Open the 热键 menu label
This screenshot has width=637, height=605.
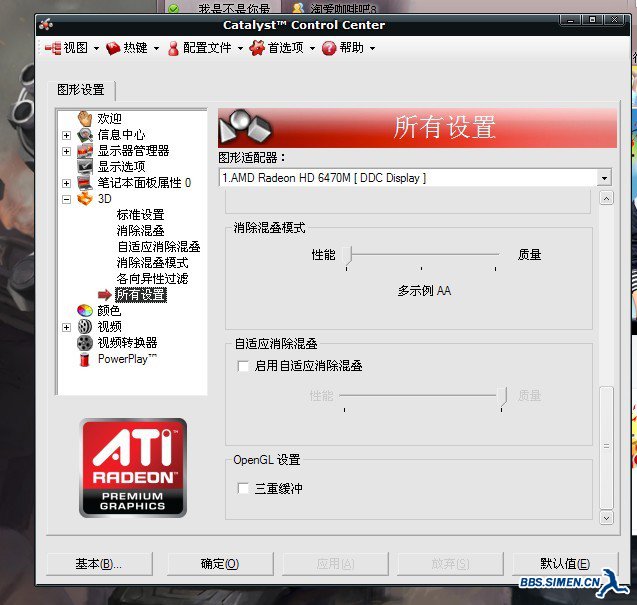click(135, 48)
